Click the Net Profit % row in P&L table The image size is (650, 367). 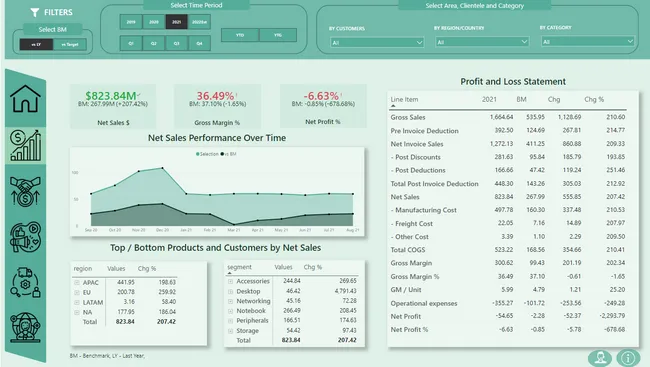(508, 330)
